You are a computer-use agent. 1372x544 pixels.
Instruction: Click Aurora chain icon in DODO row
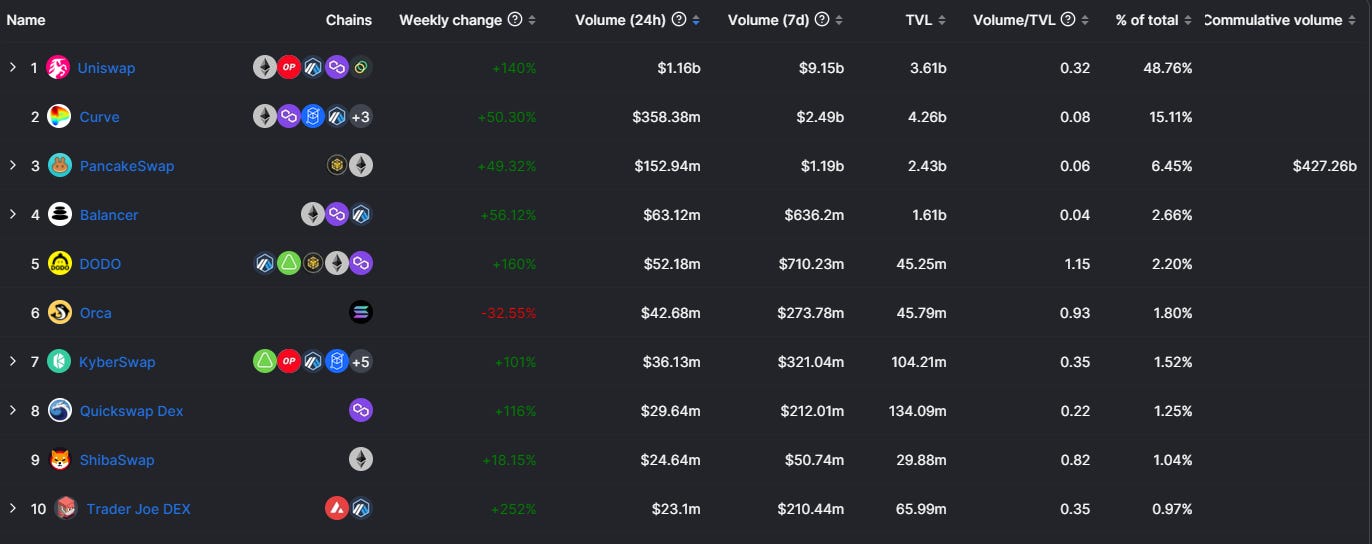(x=289, y=264)
